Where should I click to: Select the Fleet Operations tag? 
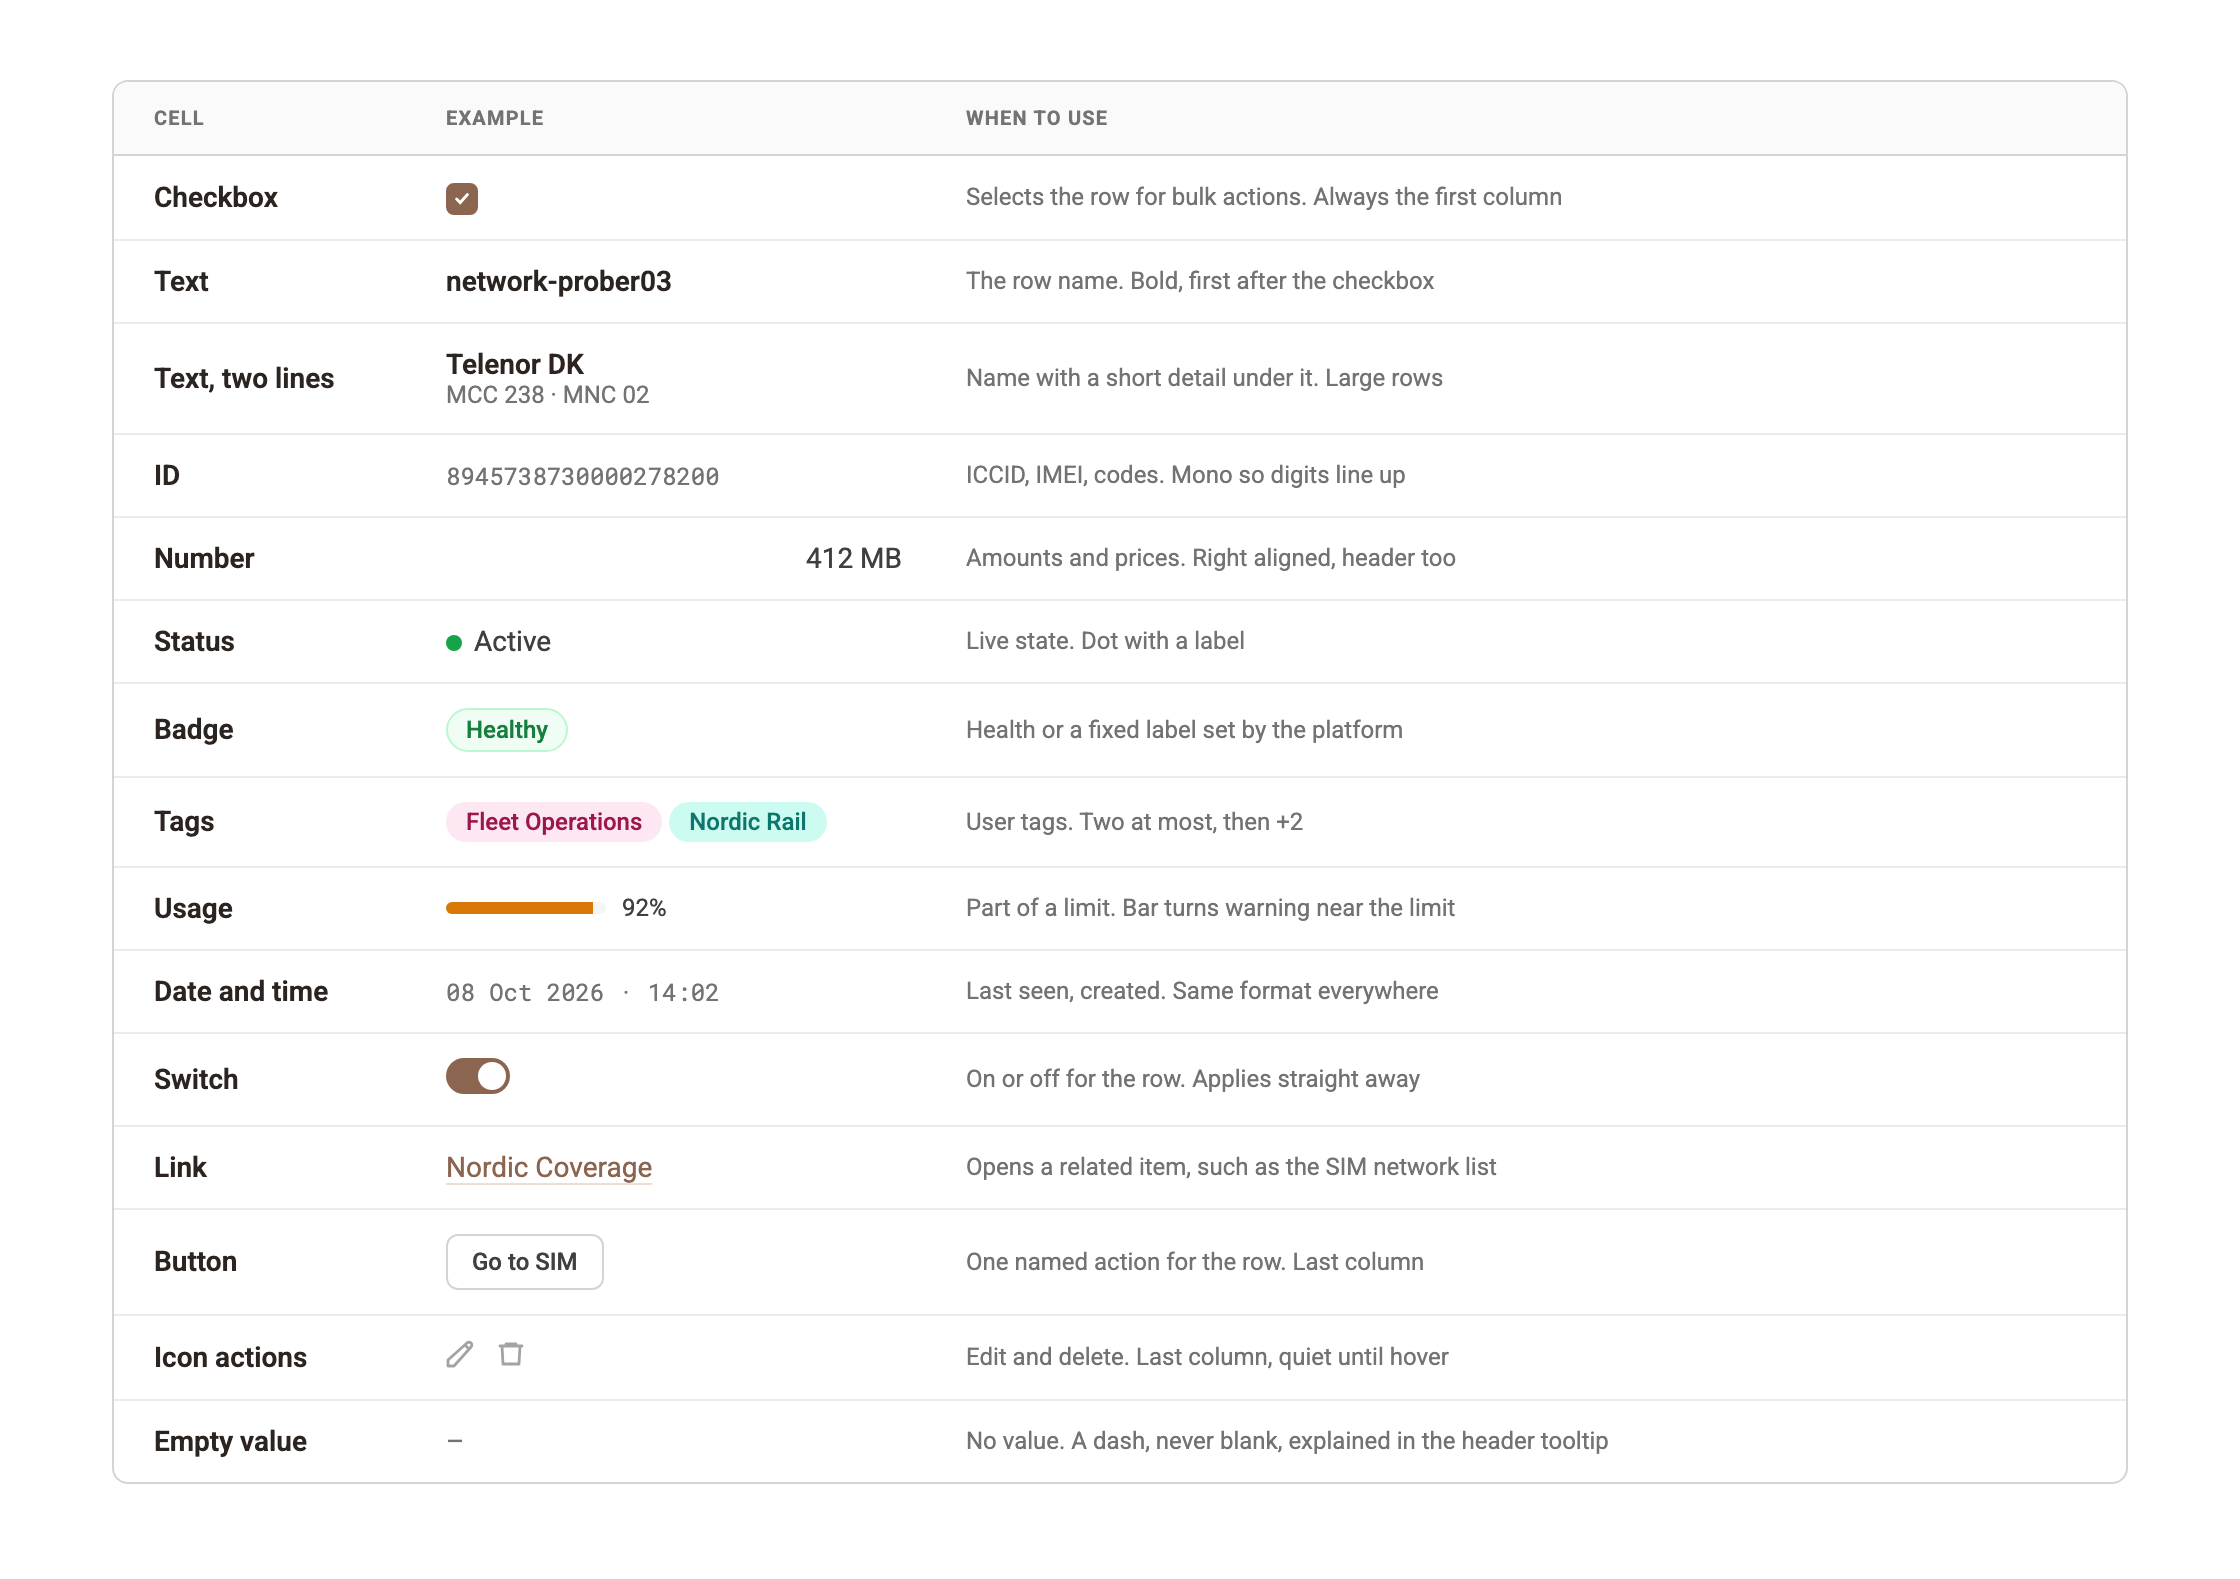click(554, 822)
